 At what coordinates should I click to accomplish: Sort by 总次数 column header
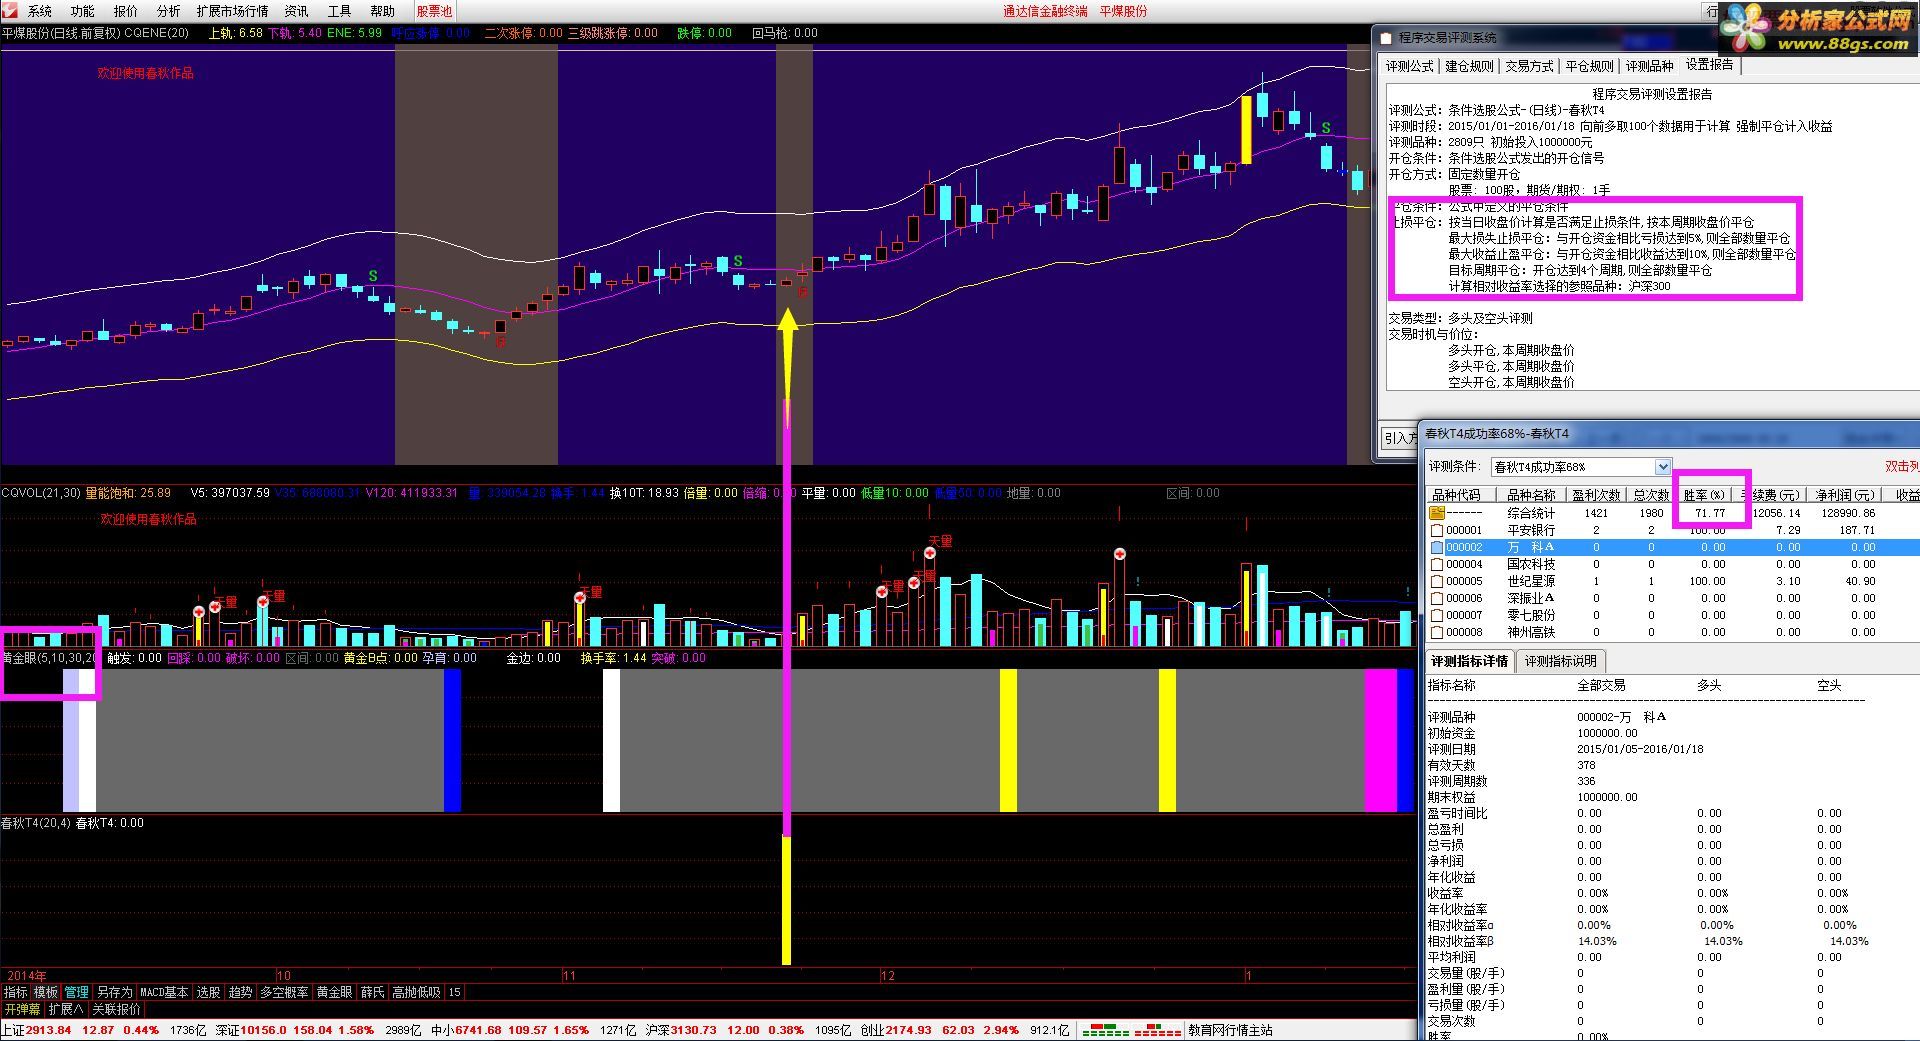pos(1651,495)
